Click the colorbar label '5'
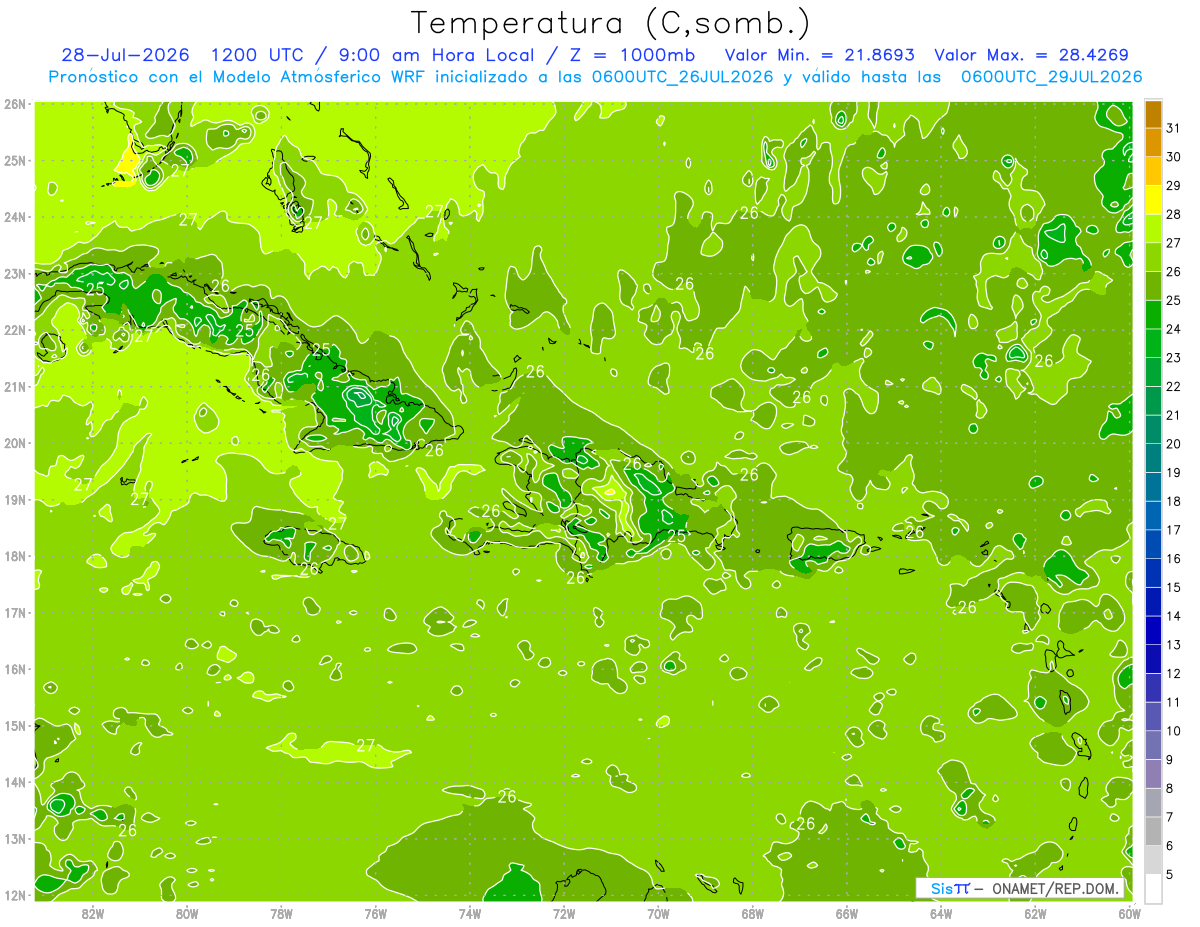Image resolution: width=1200 pixels, height=927 pixels. (x=1171, y=875)
